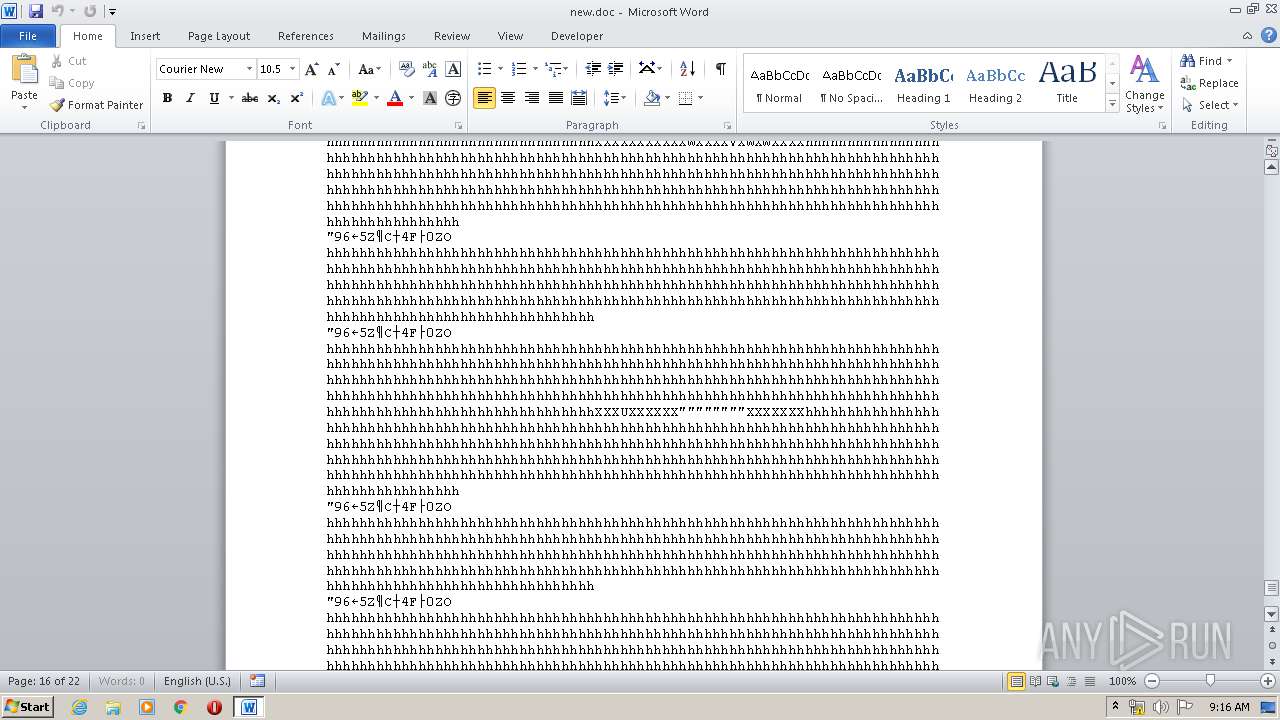The height and width of the screenshot is (720, 1280).
Task: Switch to the References tab
Action: tap(306, 36)
